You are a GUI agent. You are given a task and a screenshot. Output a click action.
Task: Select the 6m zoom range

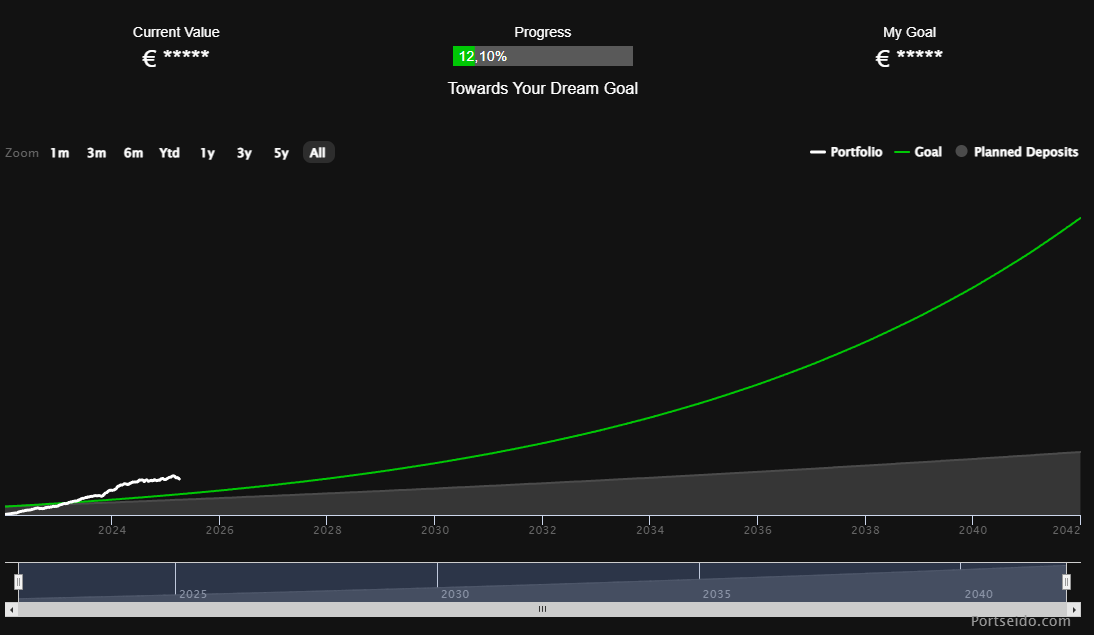133,153
